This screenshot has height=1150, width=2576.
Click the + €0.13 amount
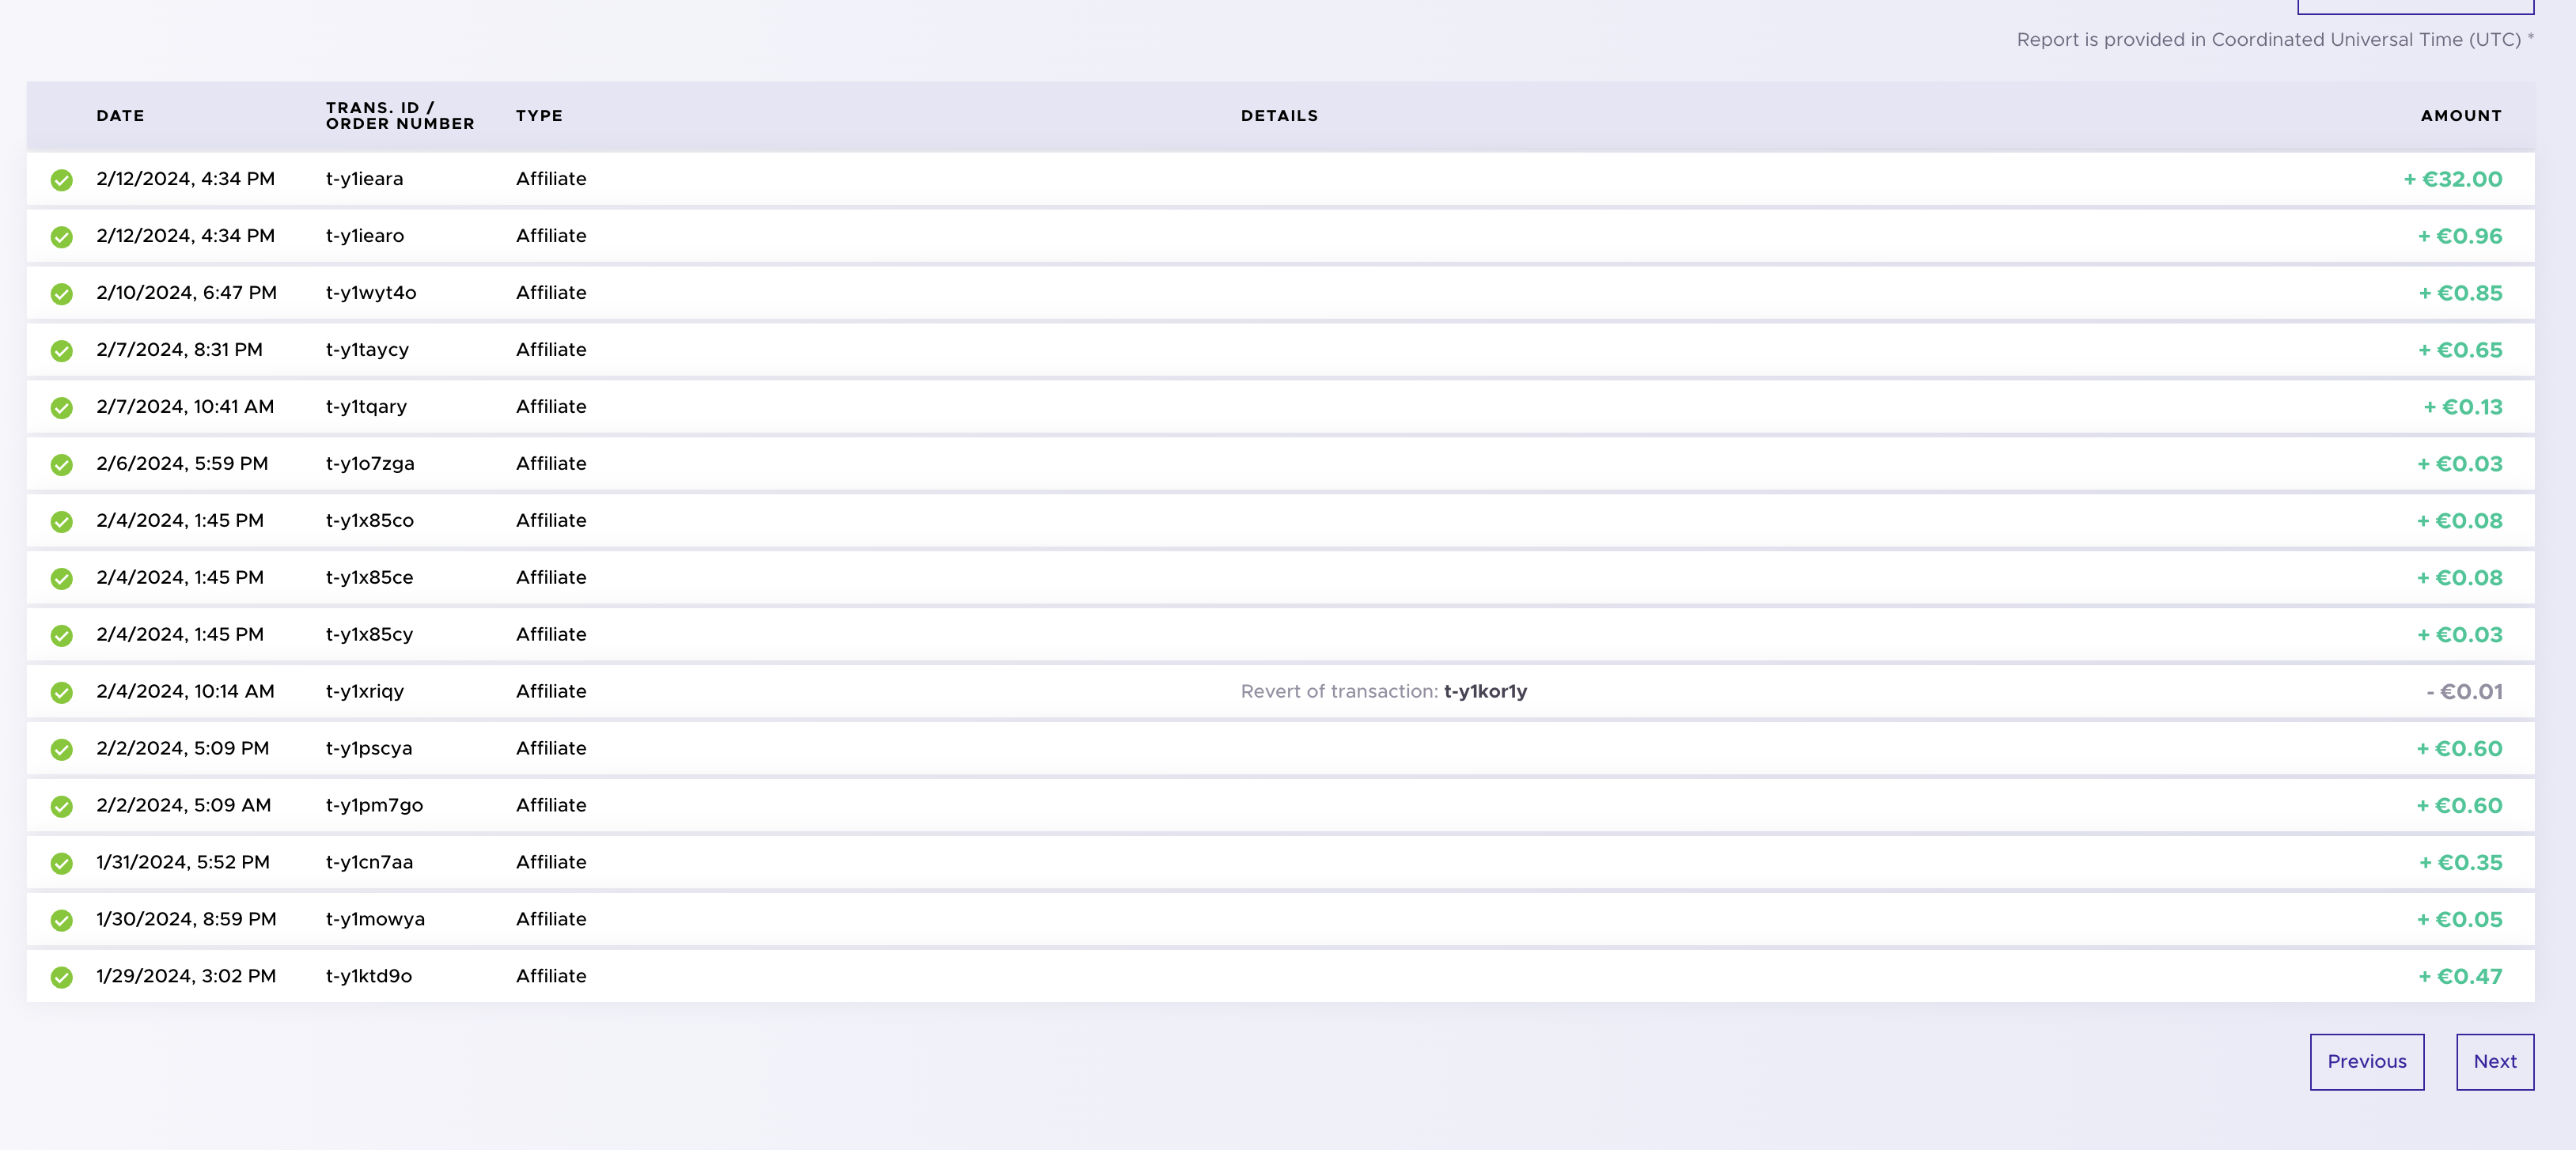[2463, 408]
